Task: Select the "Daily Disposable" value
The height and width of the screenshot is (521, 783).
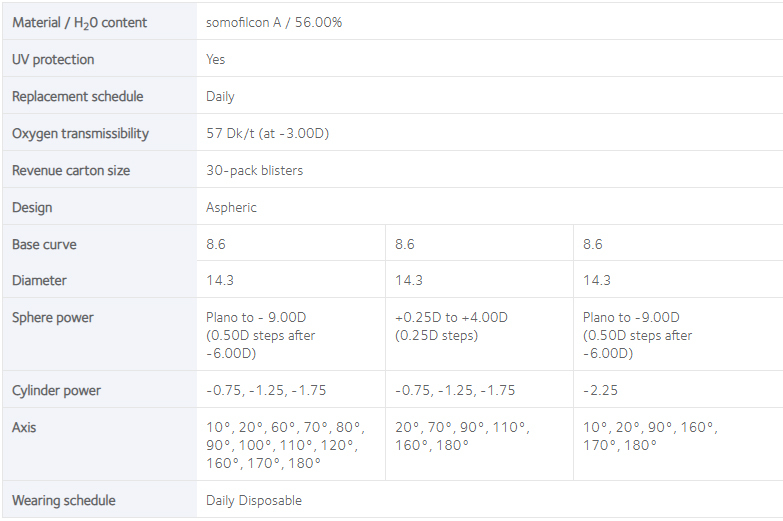Action: coord(254,500)
